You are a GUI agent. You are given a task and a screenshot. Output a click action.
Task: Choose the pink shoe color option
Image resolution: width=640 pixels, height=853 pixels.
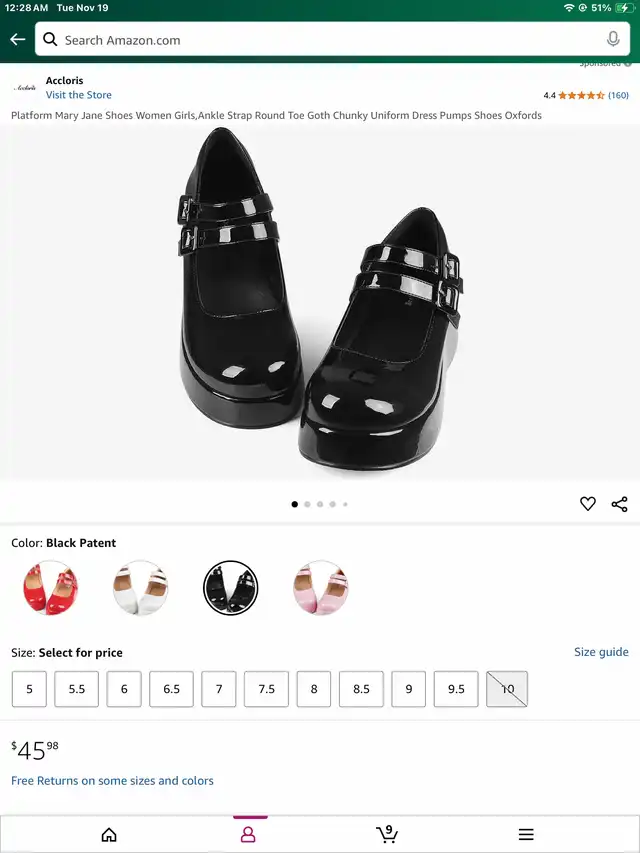[x=320, y=588]
